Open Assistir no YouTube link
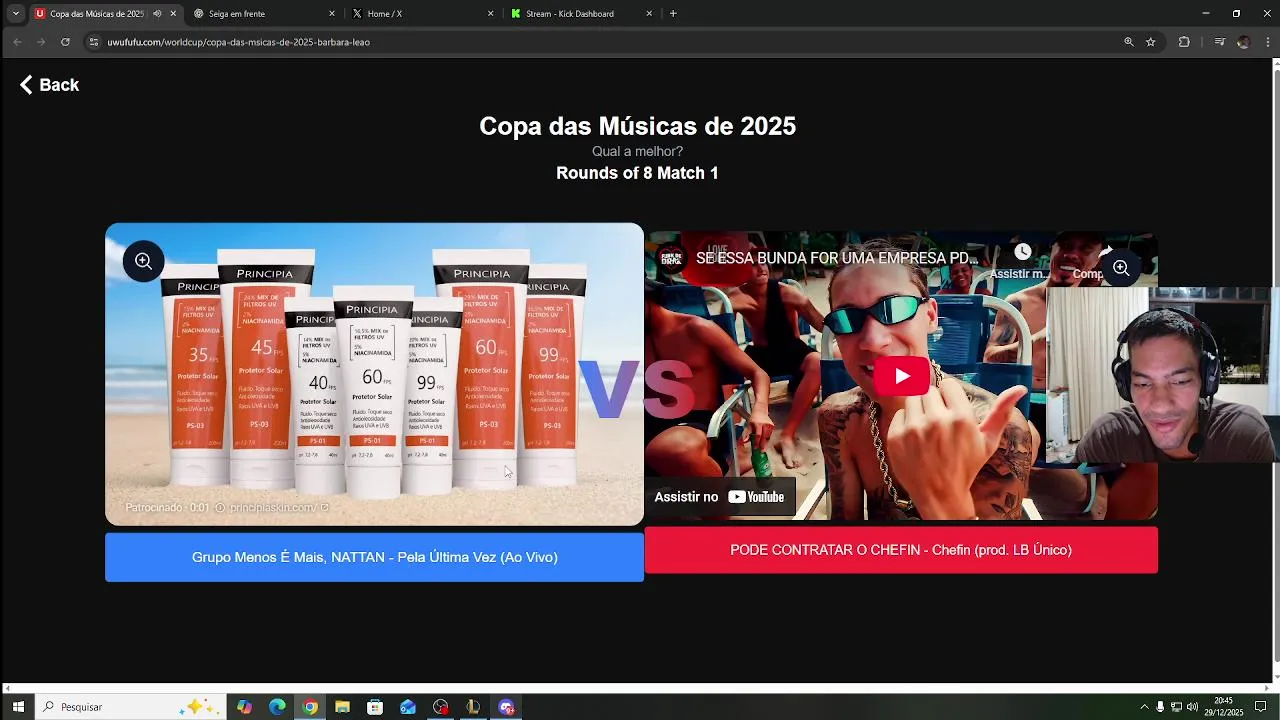1280x720 pixels. pos(719,497)
